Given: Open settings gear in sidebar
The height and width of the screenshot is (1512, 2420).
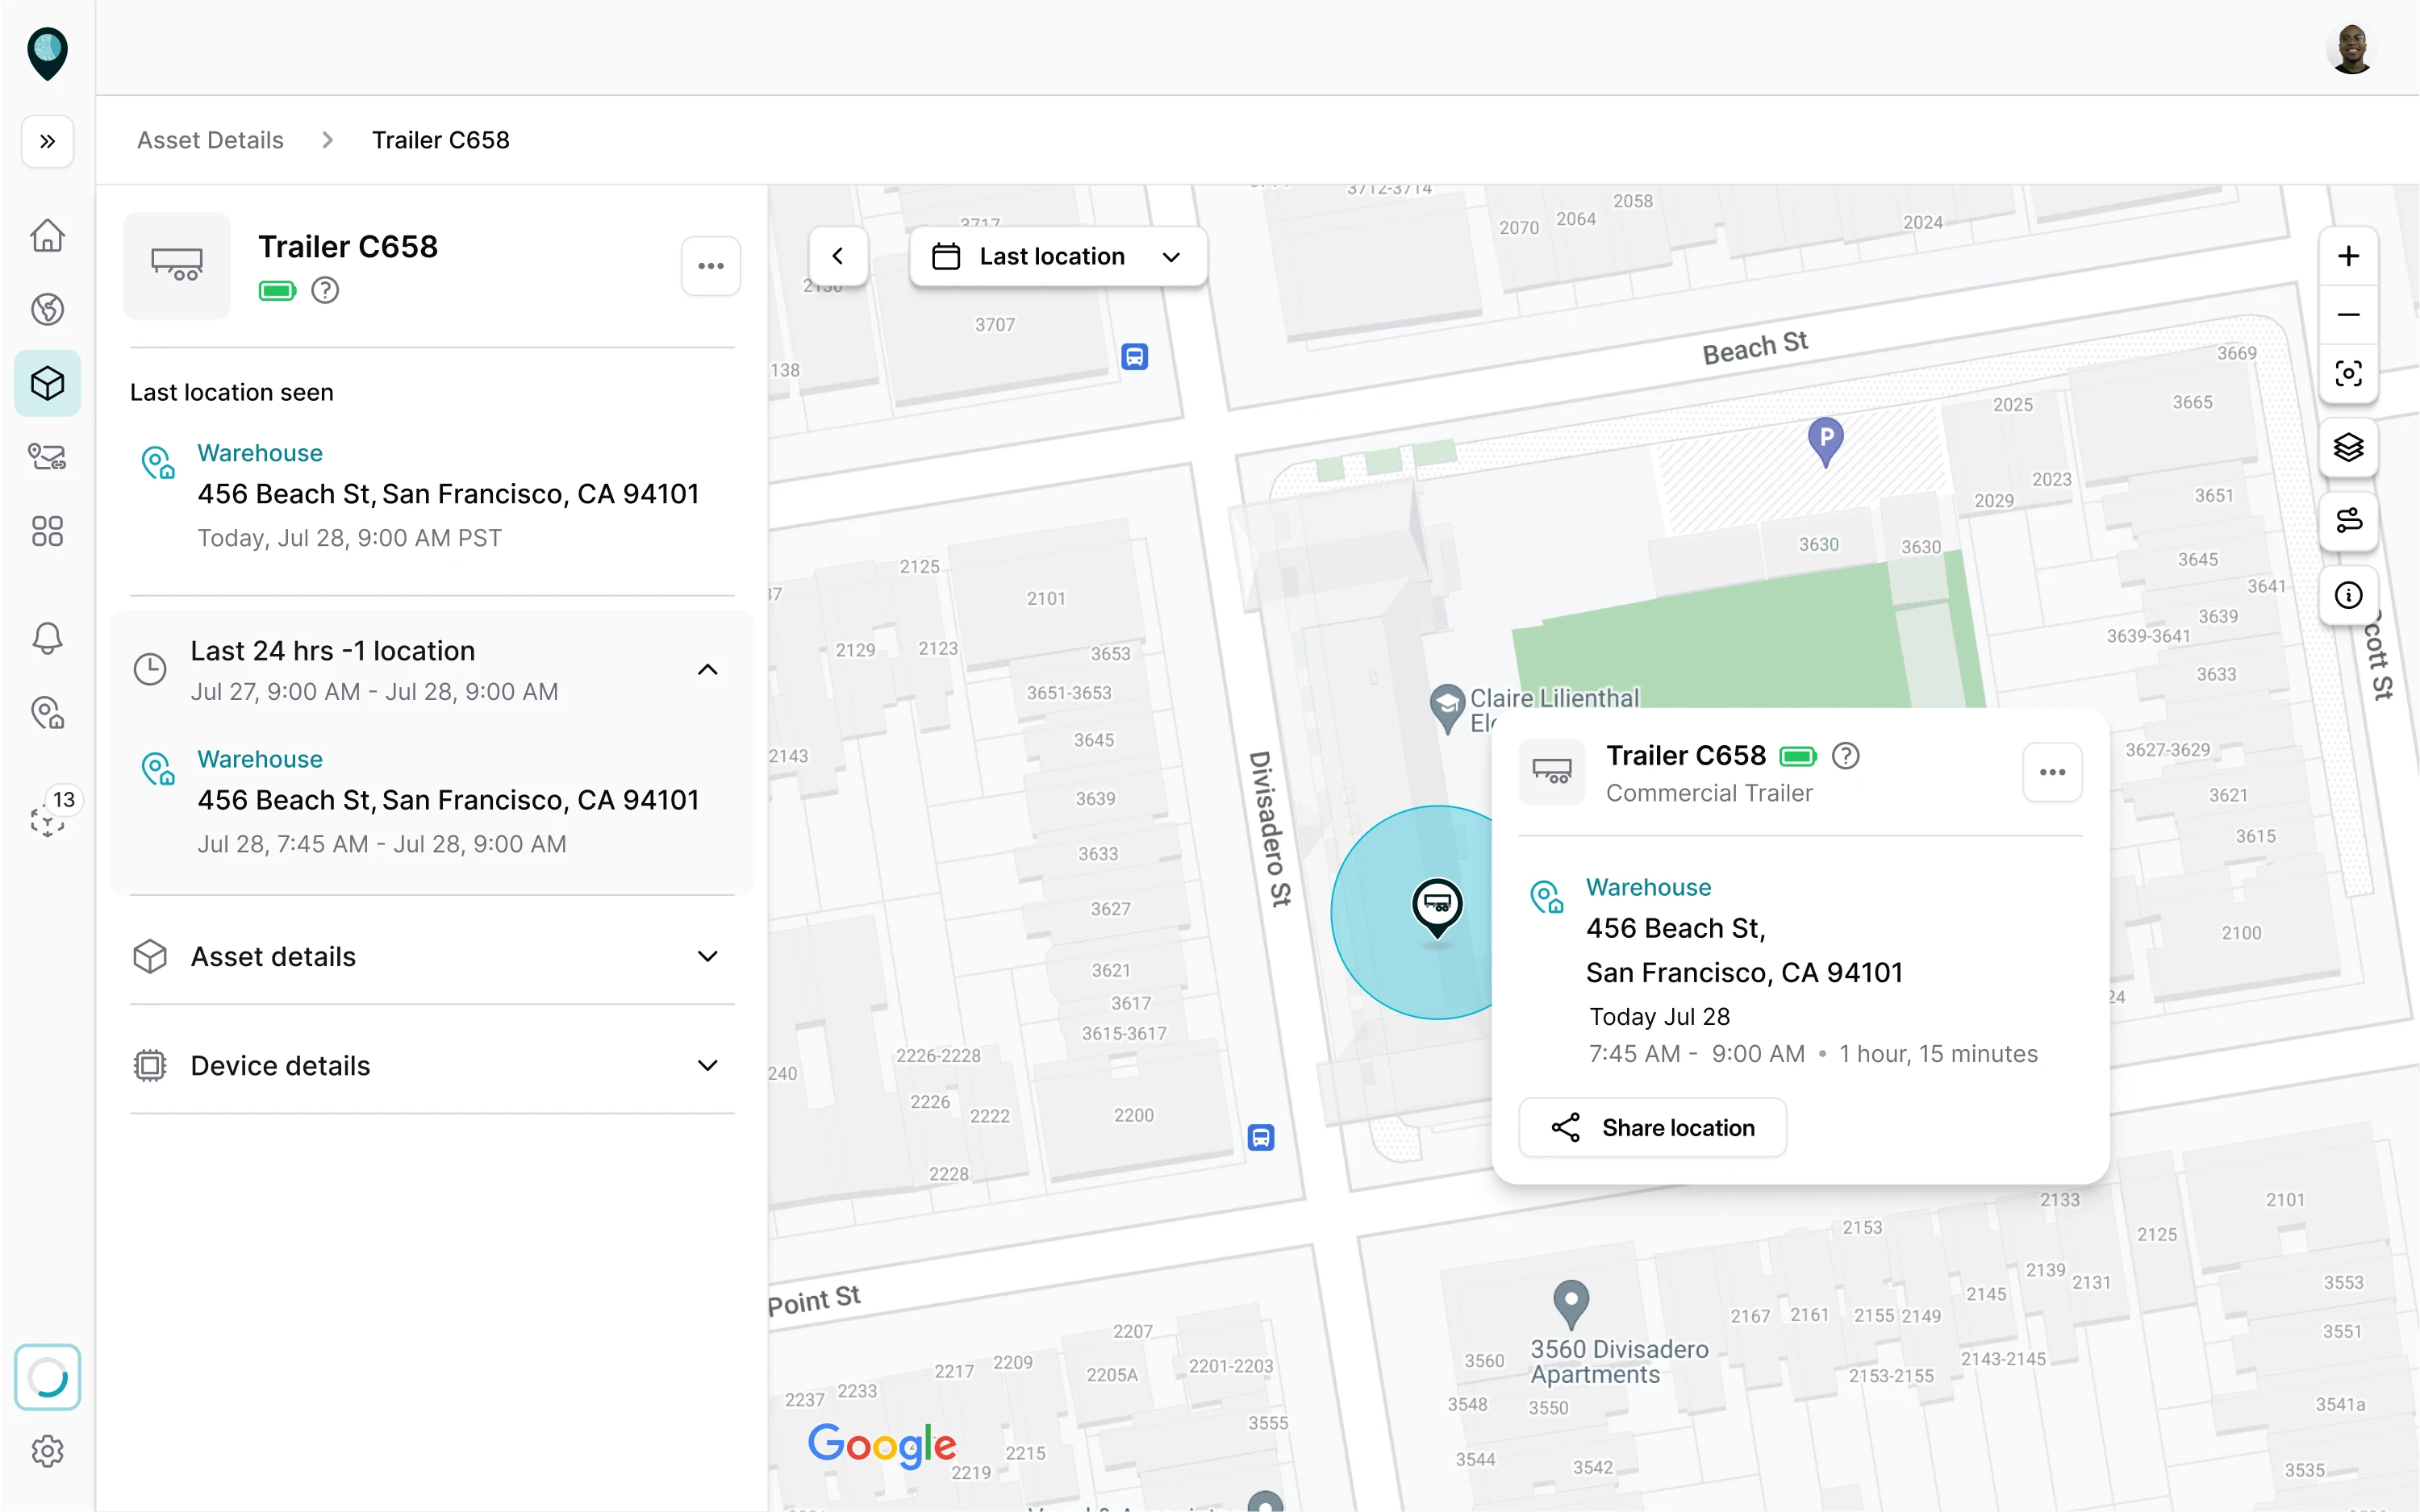Looking at the screenshot, I should point(47,1451).
